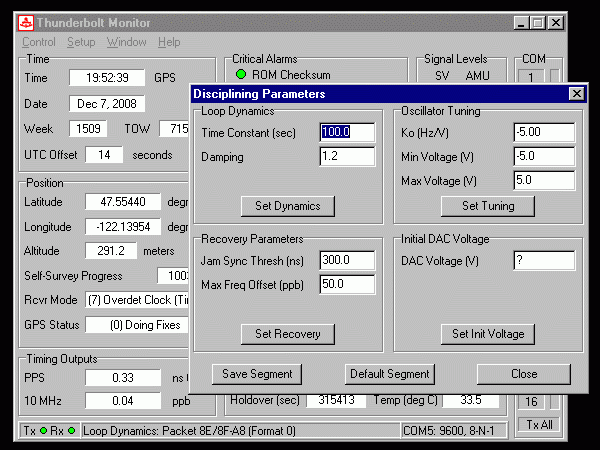Viewport: 600px width, 450px height.
Task: Click the UTC Offset value 14
Action: click(x=104, y=155)
